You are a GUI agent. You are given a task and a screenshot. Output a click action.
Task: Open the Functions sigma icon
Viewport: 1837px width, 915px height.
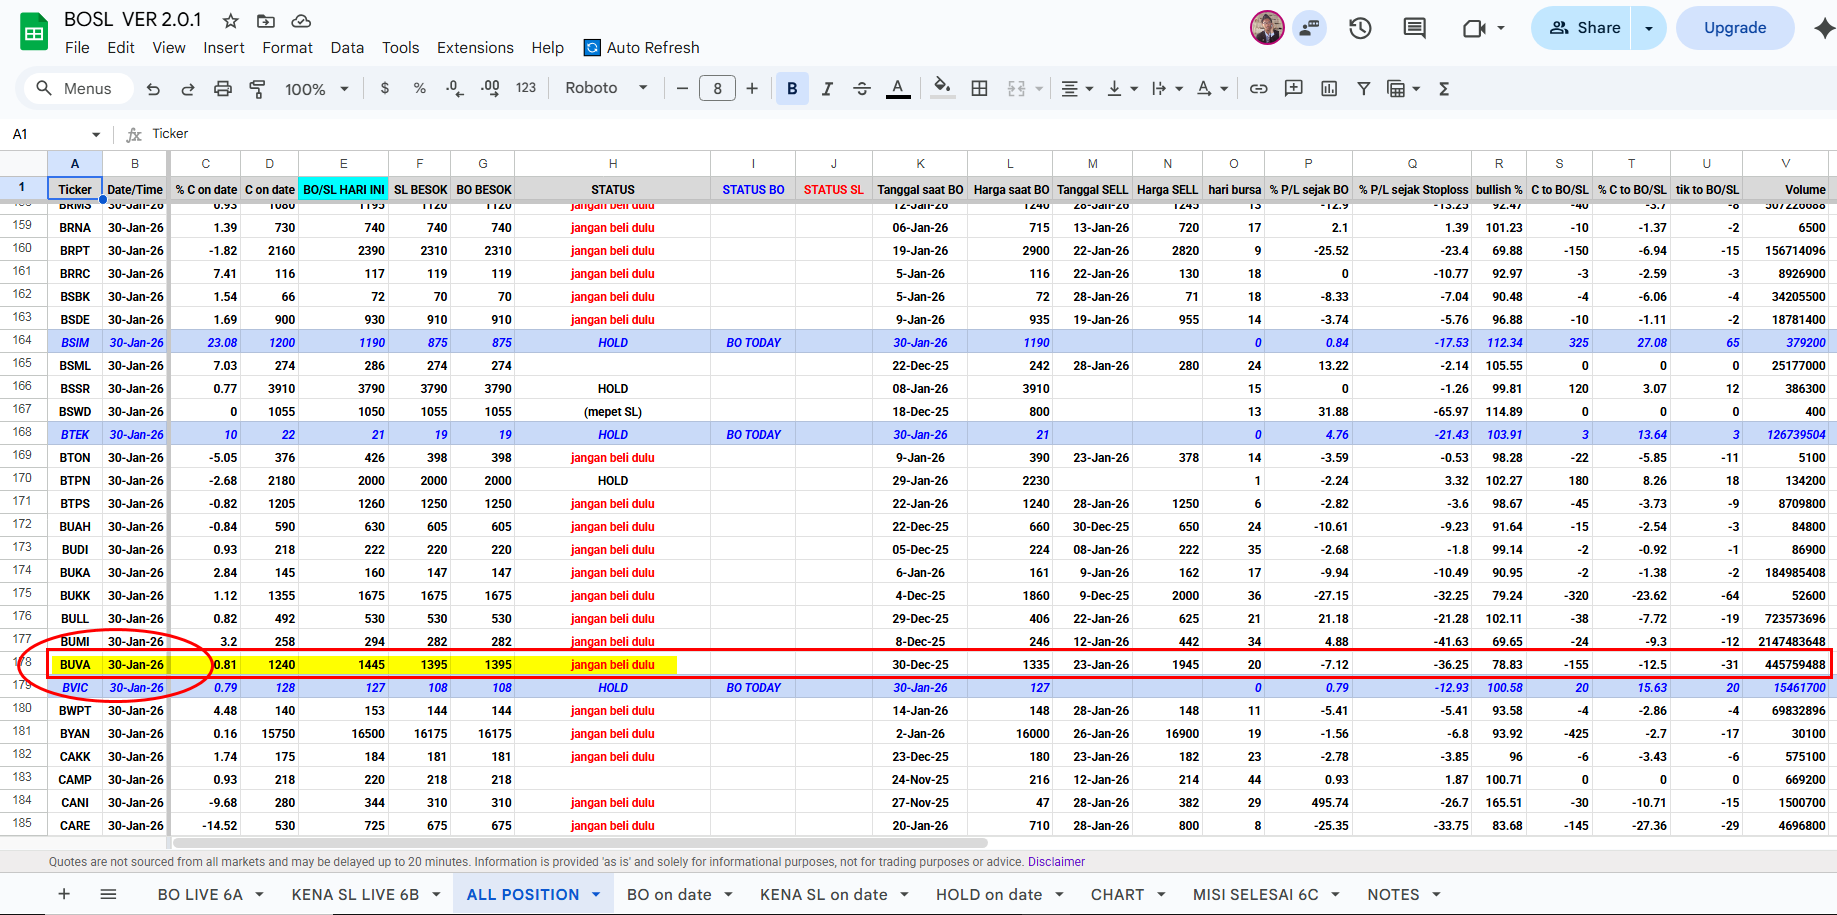(1444, 89)
